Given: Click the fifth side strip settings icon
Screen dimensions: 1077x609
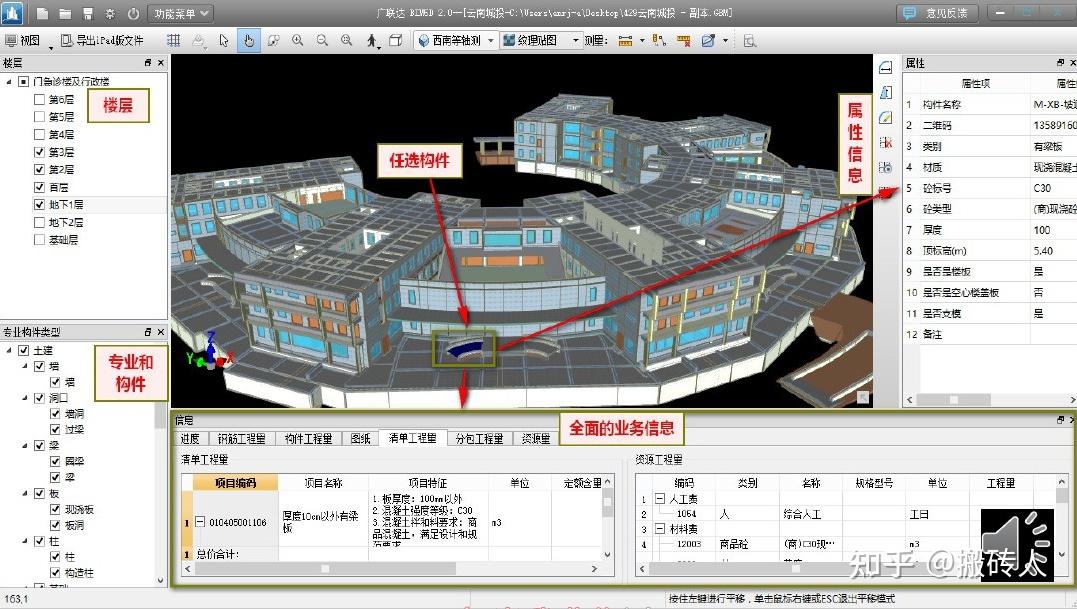Looking at the screenshot, I should coord(885,168).
